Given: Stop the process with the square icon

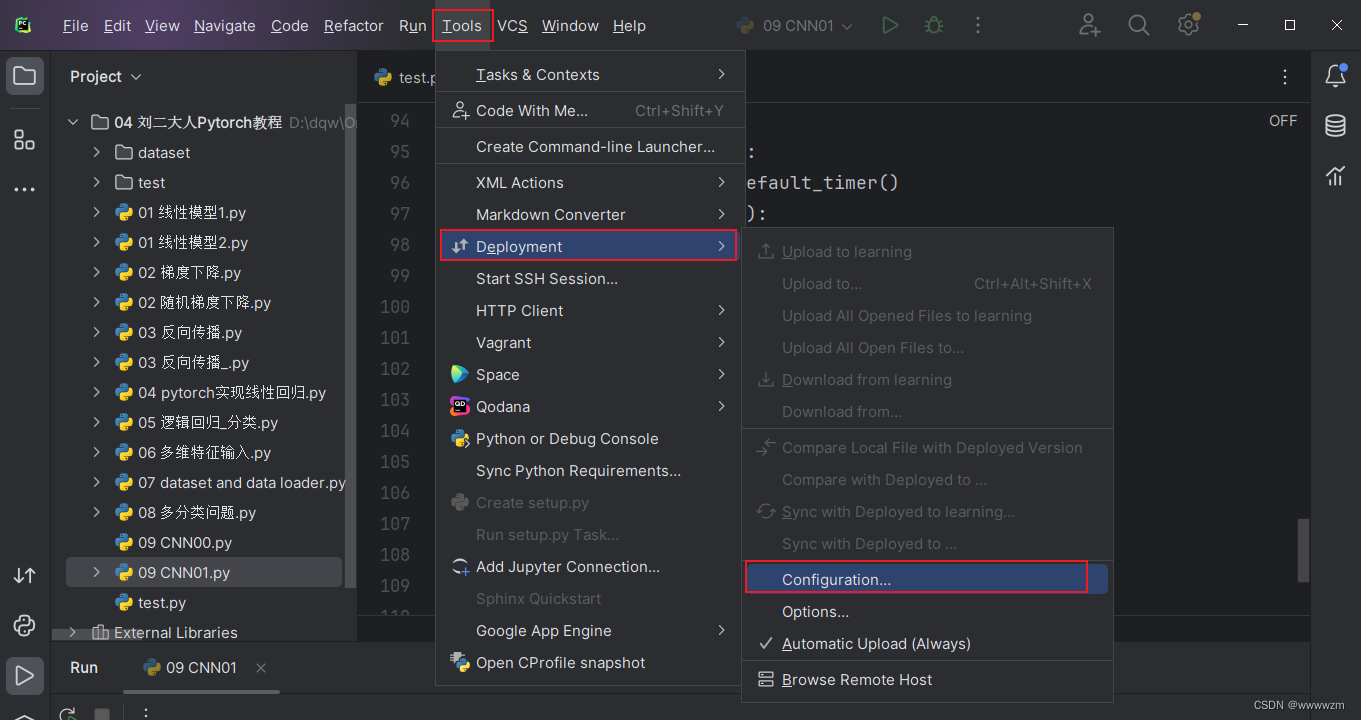Looking at the screenshot, I should (x=102, y=714).
